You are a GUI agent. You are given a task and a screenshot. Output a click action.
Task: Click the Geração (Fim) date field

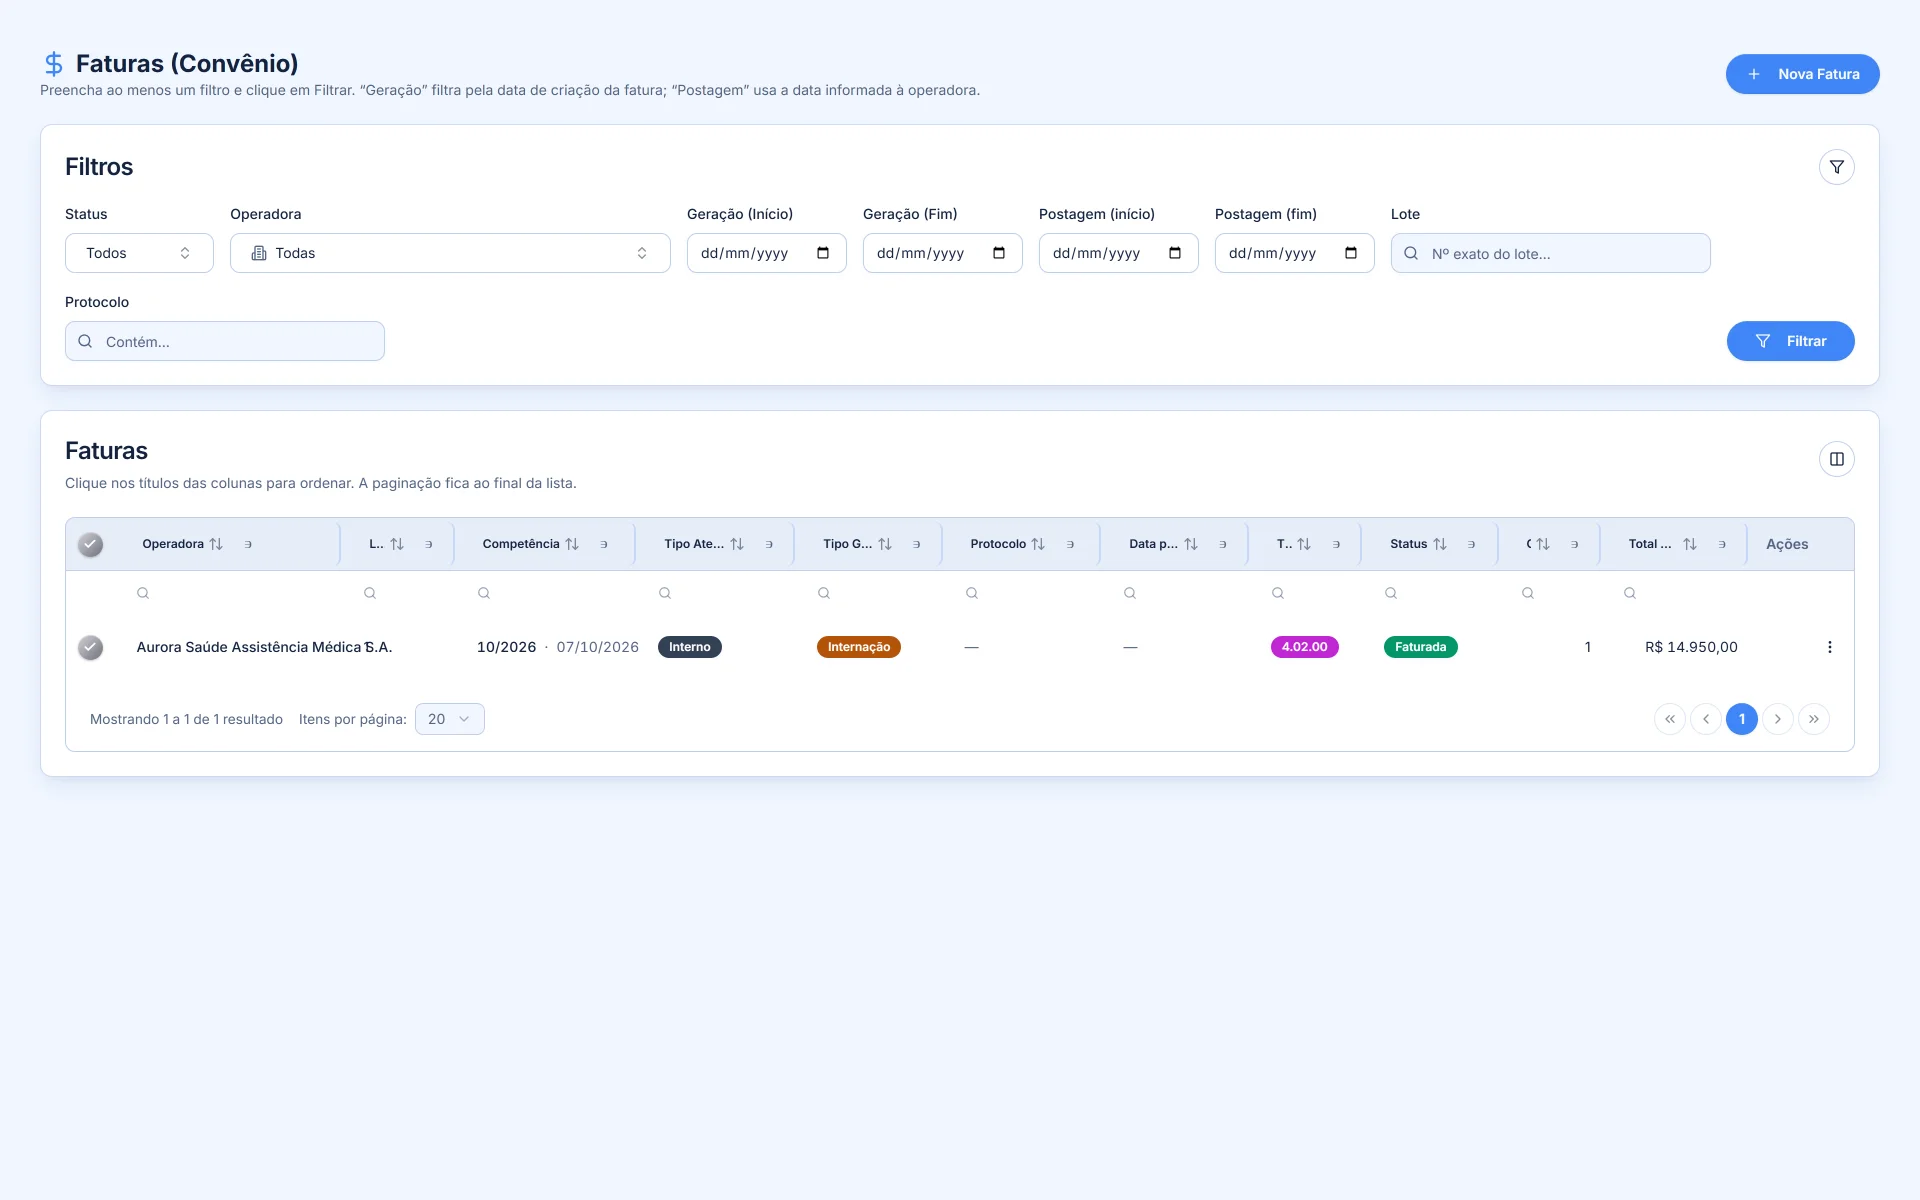pos(942,253)
